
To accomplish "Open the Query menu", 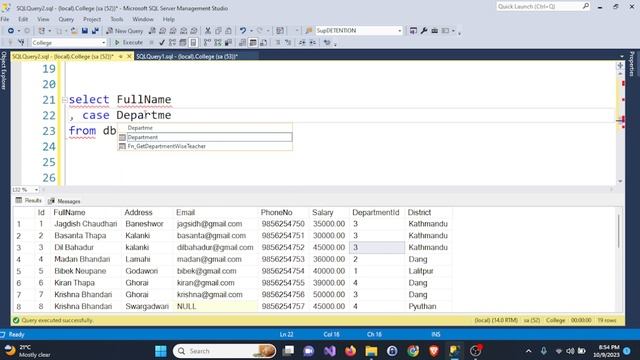I will coord(66,19).
